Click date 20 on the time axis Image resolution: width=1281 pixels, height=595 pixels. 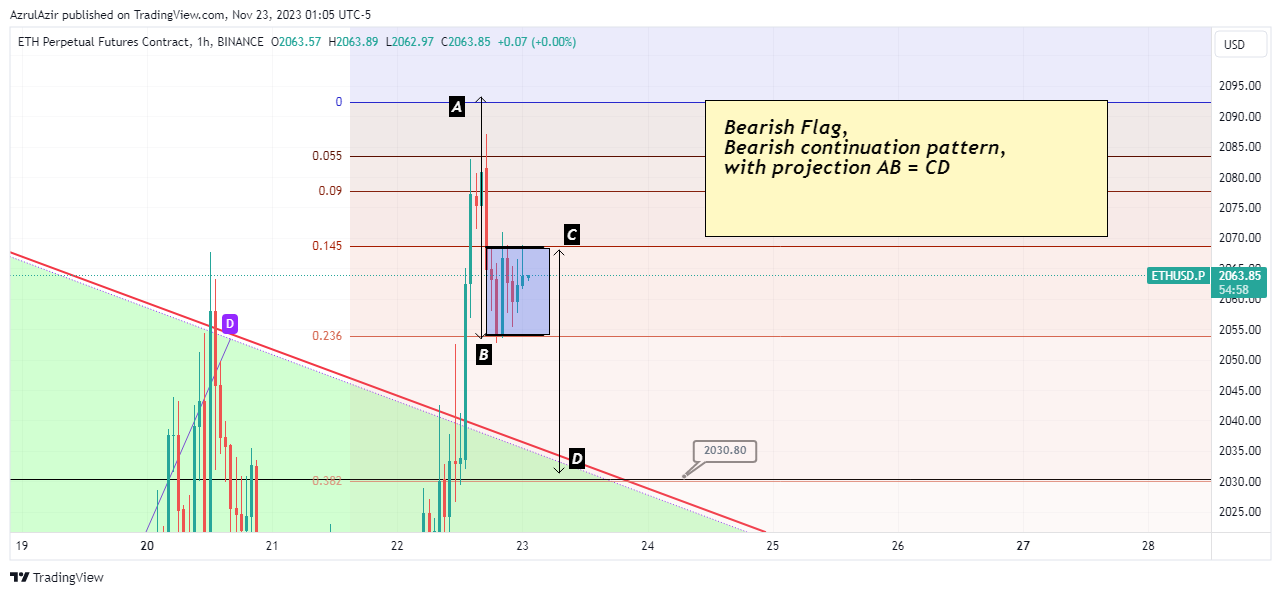147,546
